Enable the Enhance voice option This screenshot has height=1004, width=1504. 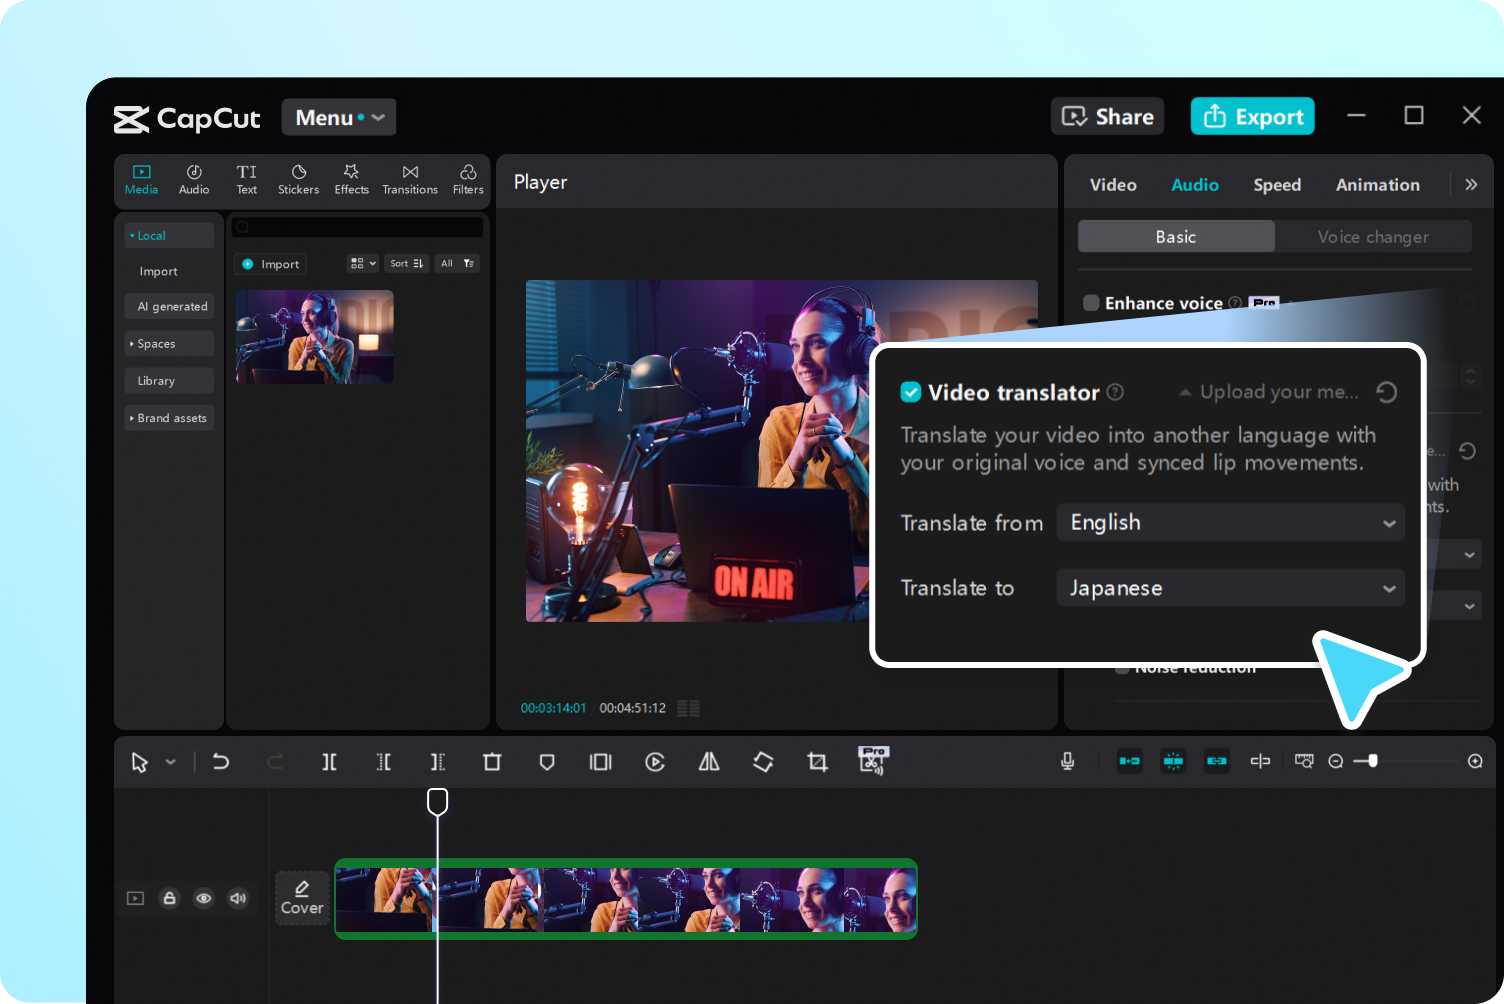coord(1092,302)
